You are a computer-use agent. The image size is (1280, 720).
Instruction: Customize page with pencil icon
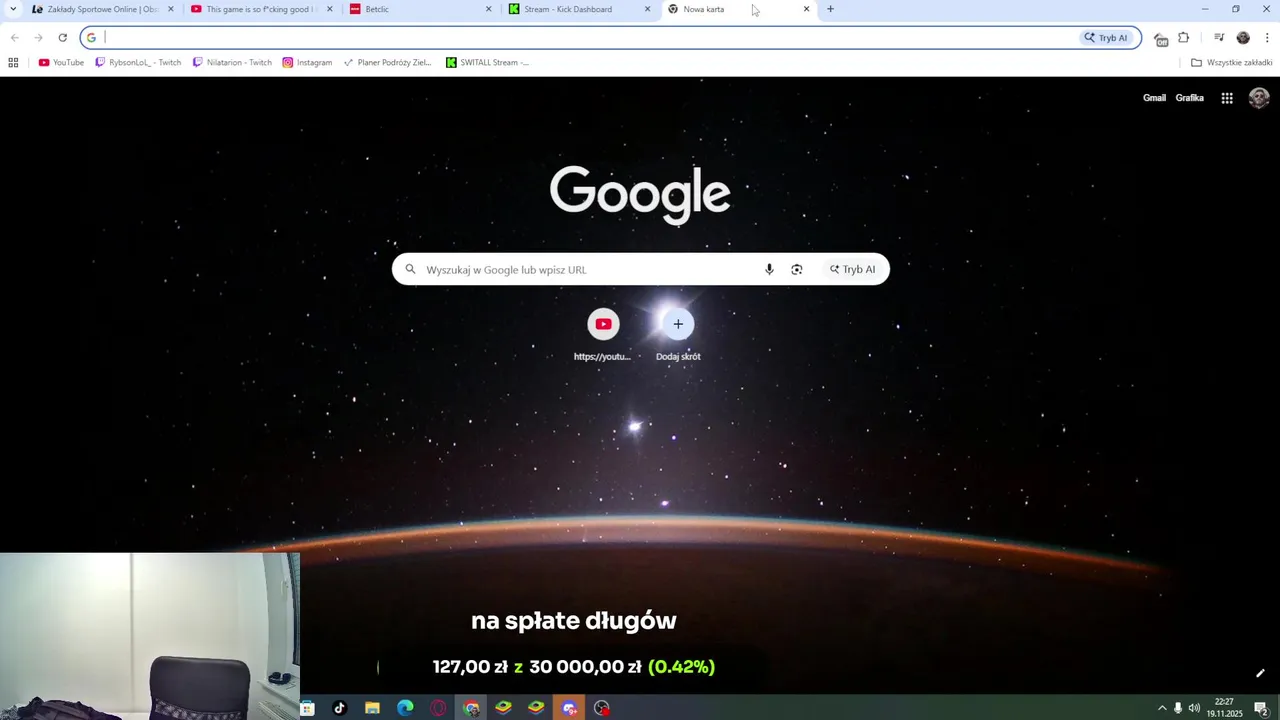click(x=1260, y=673)
